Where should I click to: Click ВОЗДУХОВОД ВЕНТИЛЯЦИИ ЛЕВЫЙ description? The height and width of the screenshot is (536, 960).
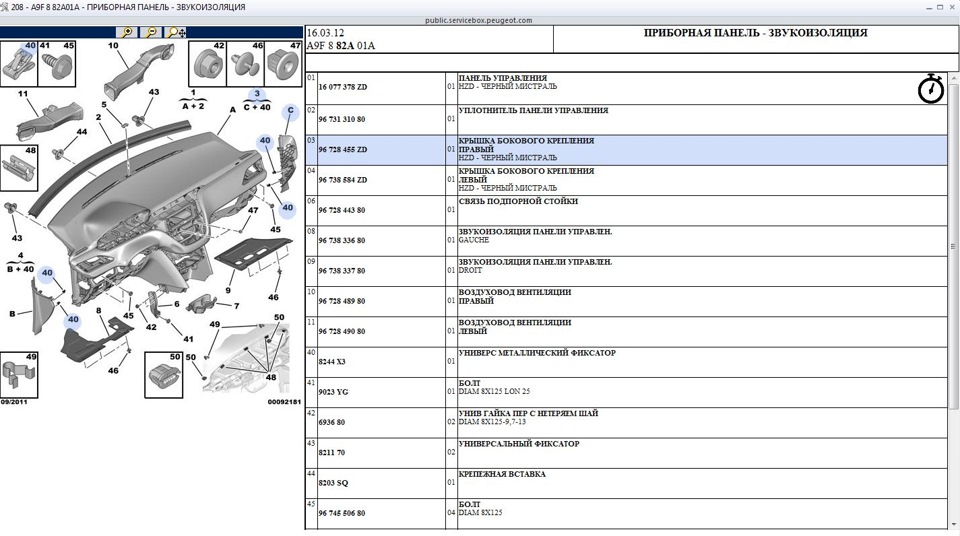[x=515, y=327]
